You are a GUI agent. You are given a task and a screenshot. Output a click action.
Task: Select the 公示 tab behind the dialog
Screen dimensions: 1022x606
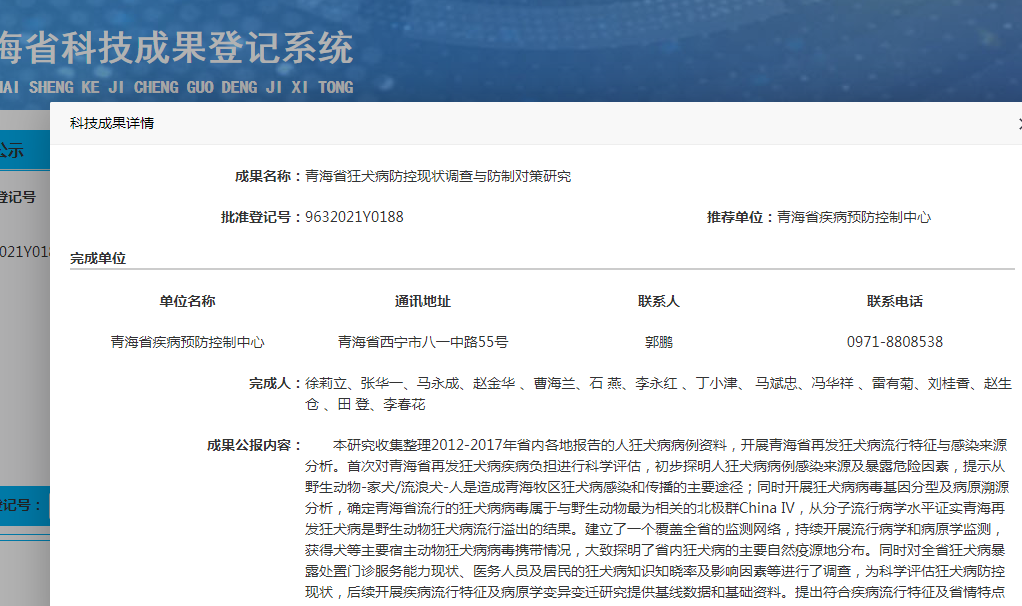[12, 151]
